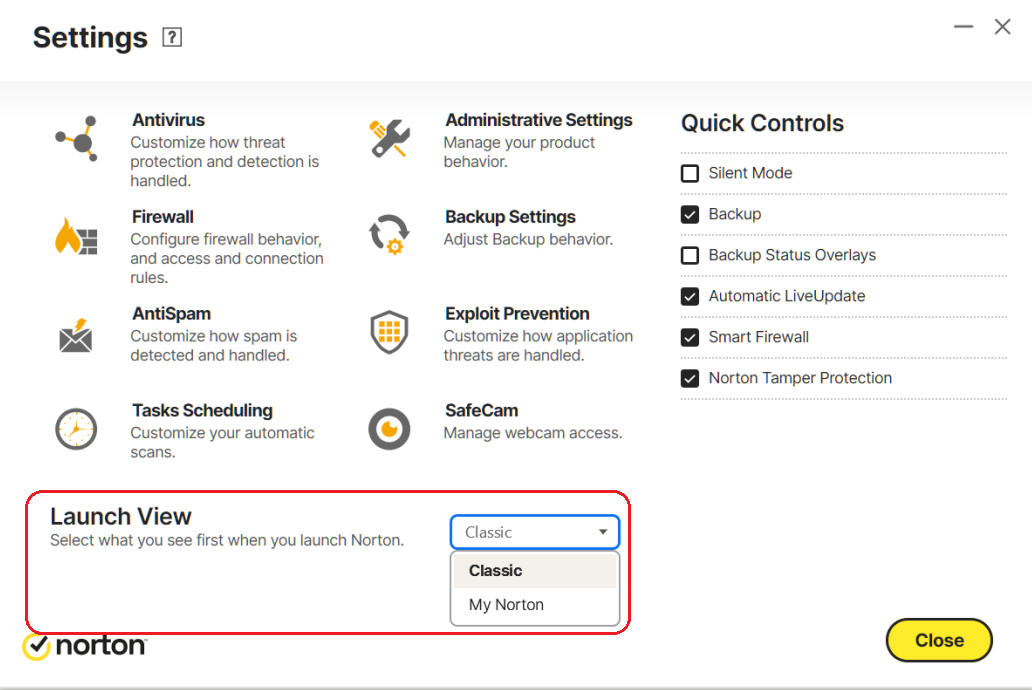Click the yellow Close button
This screenshot has width=1032, height=690.
coord(939,640)
